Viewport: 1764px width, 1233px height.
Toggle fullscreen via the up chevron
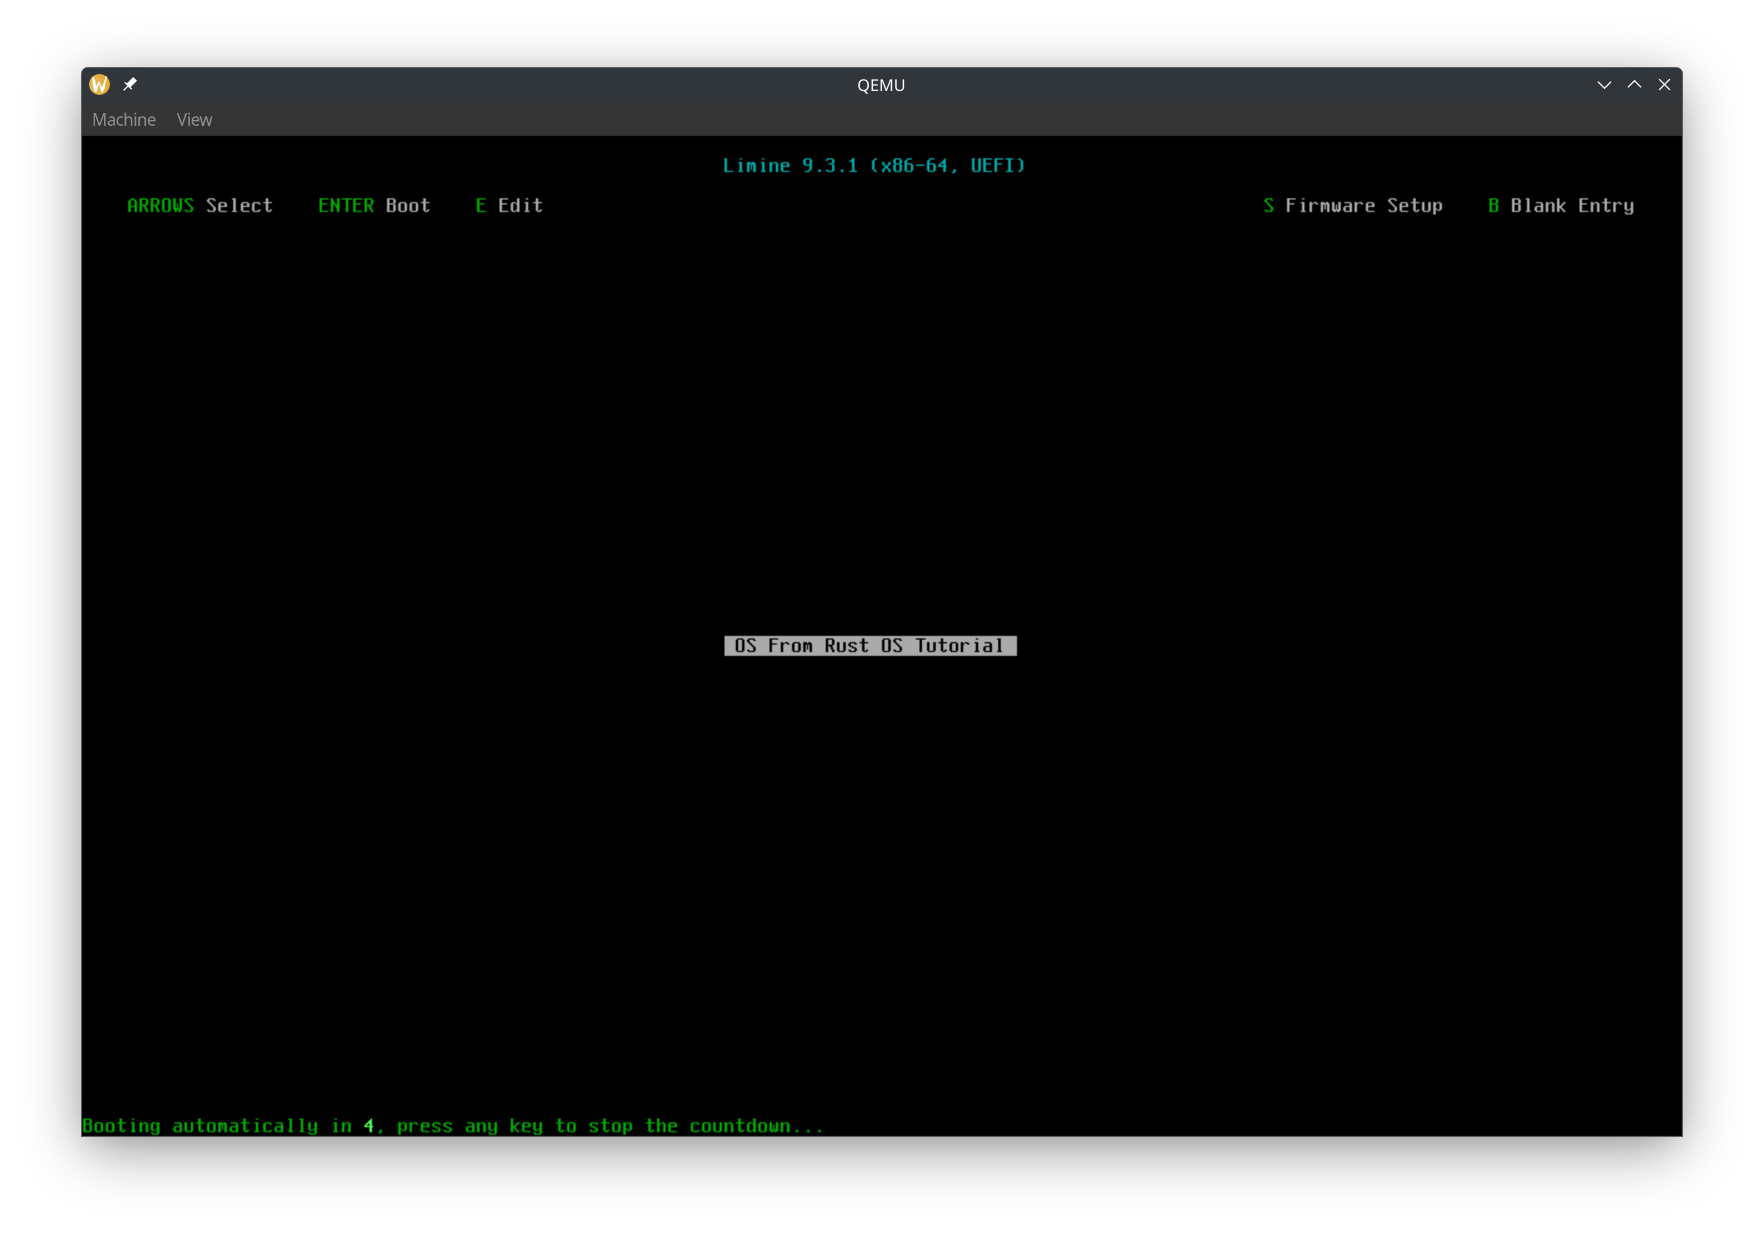1635,84
